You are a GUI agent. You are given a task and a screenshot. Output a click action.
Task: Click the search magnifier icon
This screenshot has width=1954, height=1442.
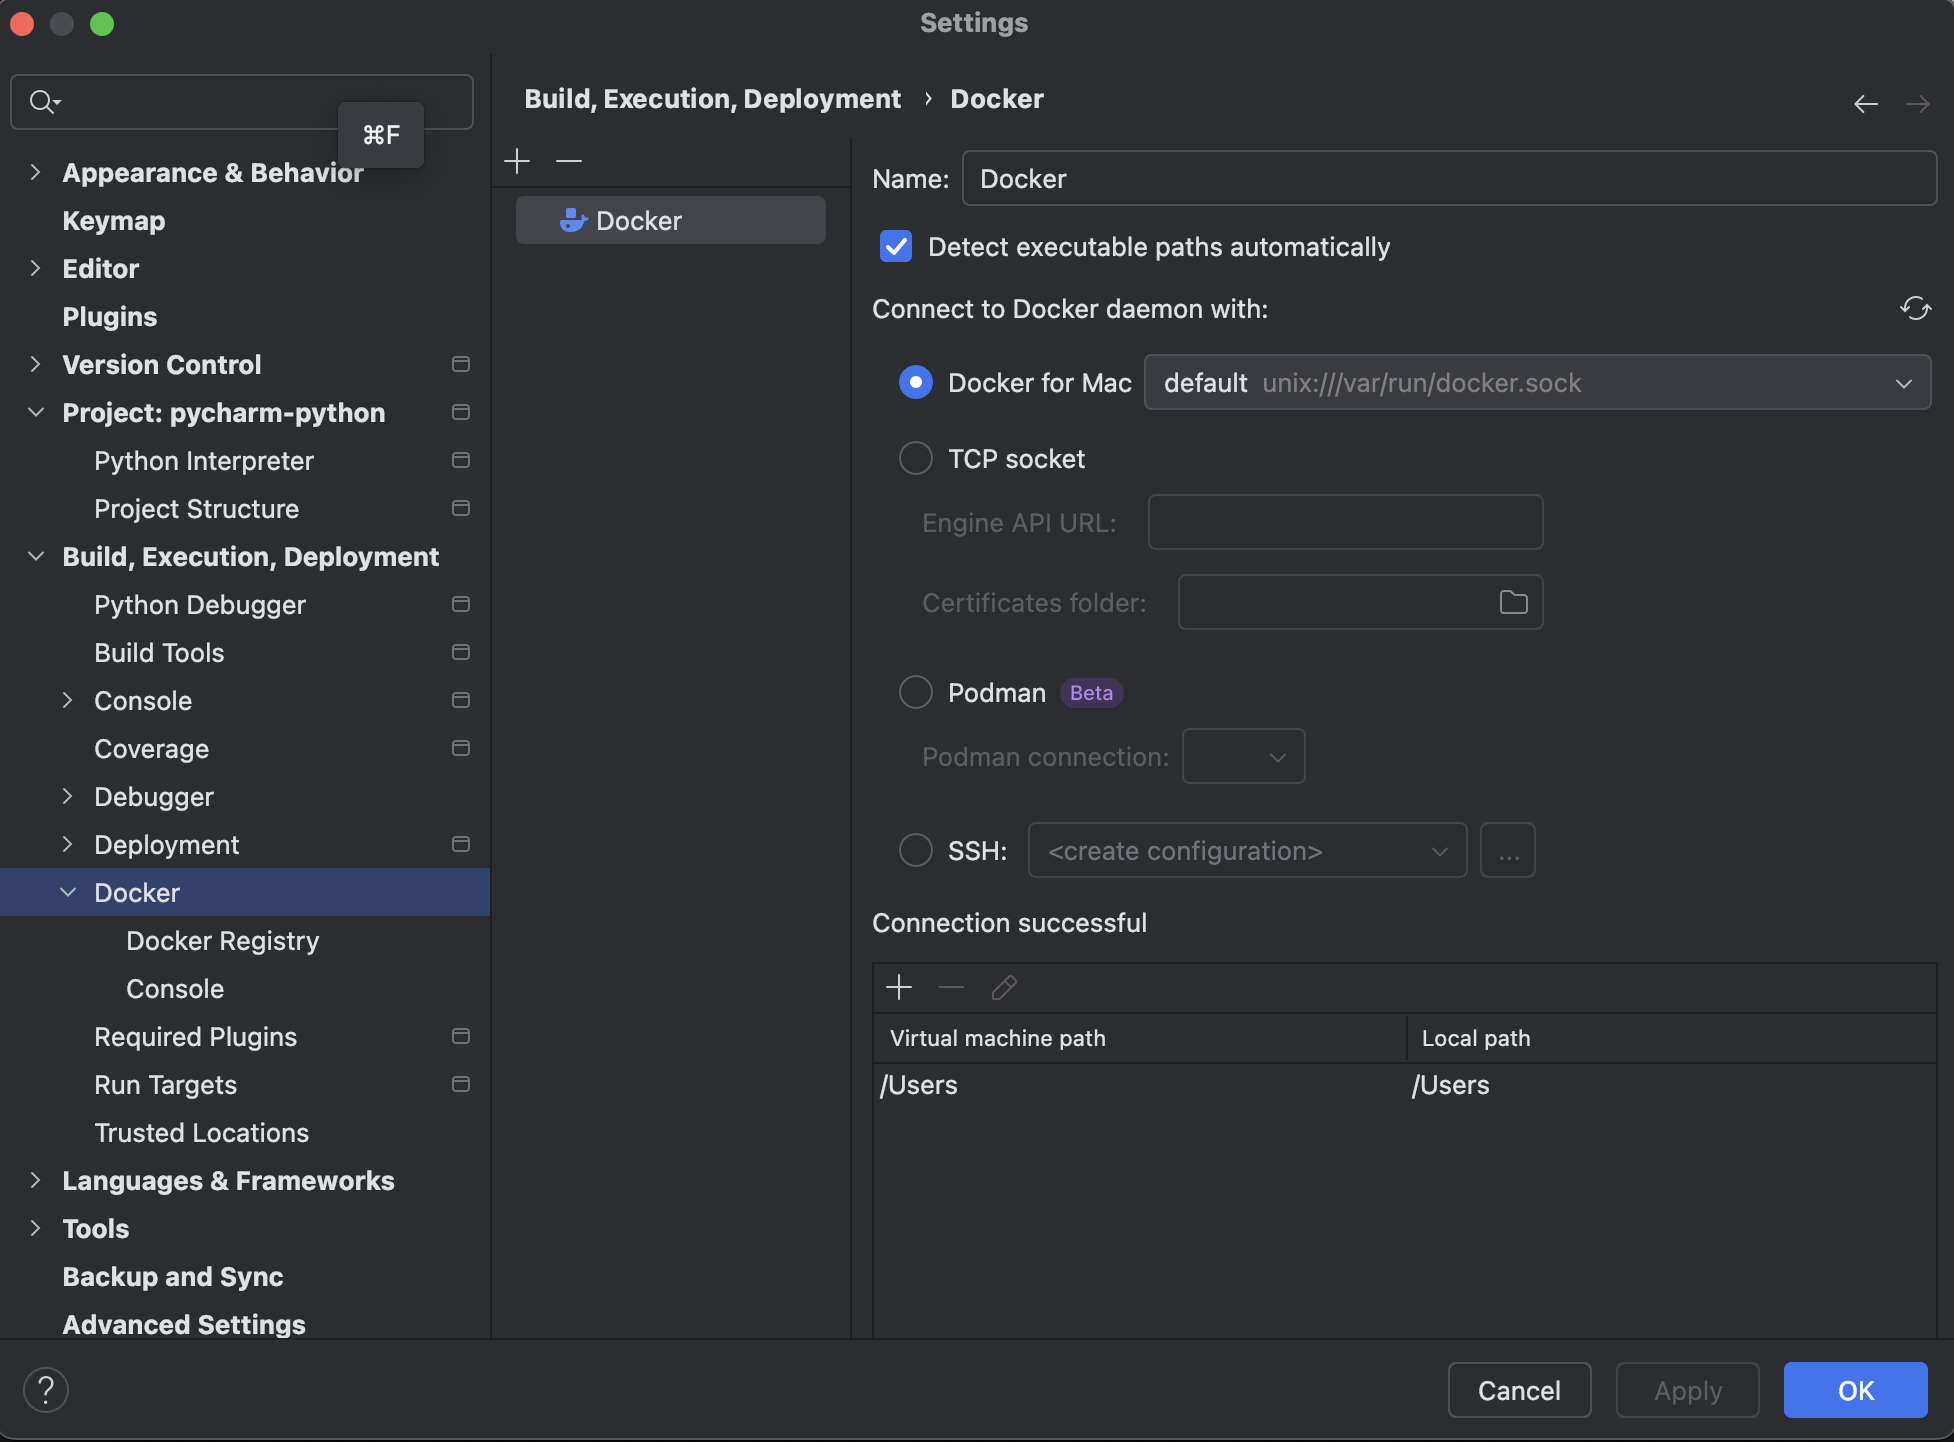[44, 102]
